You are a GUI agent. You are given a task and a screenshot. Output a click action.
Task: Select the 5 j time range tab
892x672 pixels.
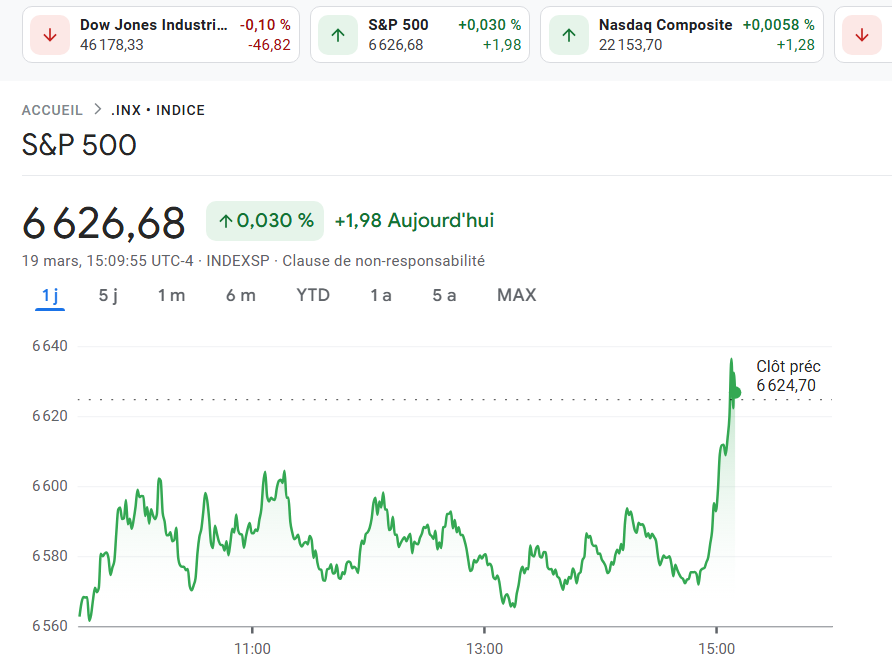108,295
